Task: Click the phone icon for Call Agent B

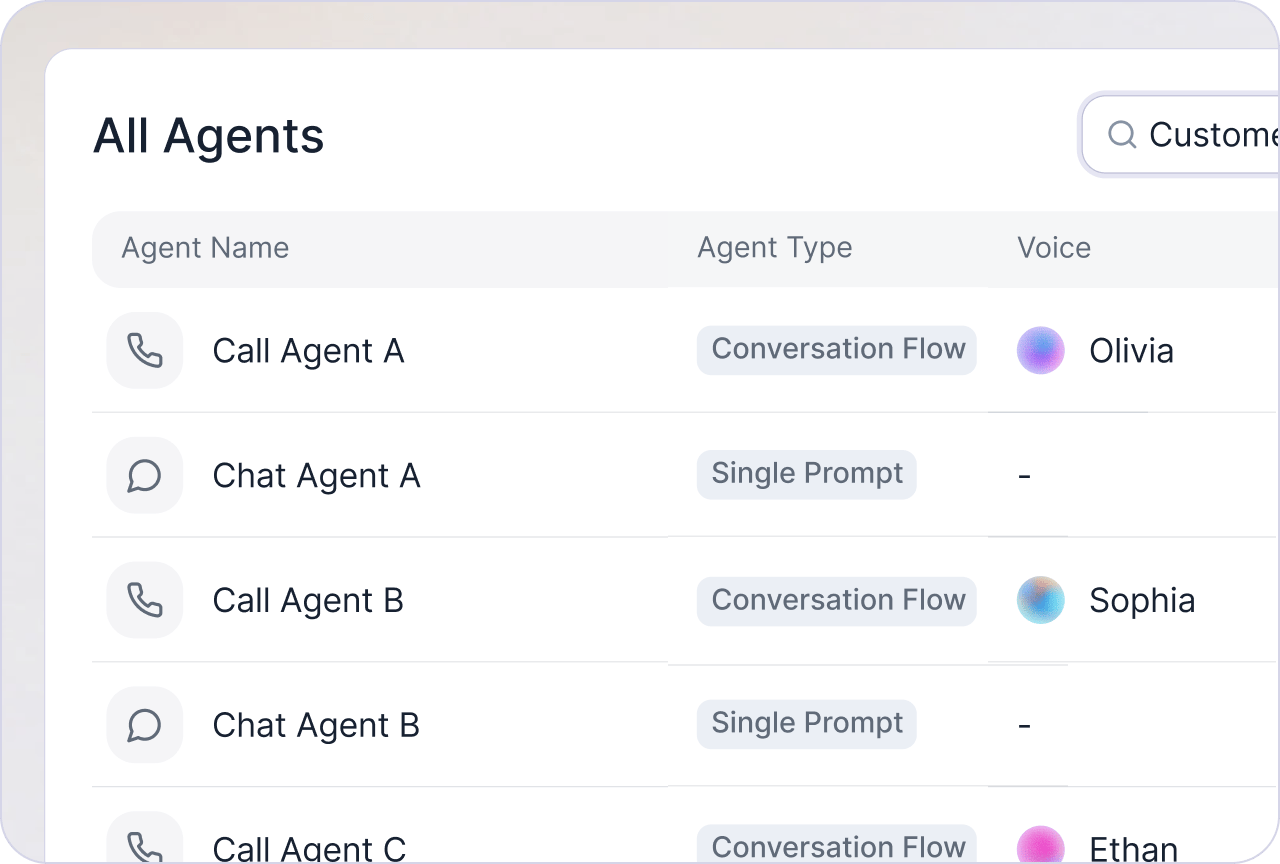Action: pyautogui.click(x=145, y=600)
